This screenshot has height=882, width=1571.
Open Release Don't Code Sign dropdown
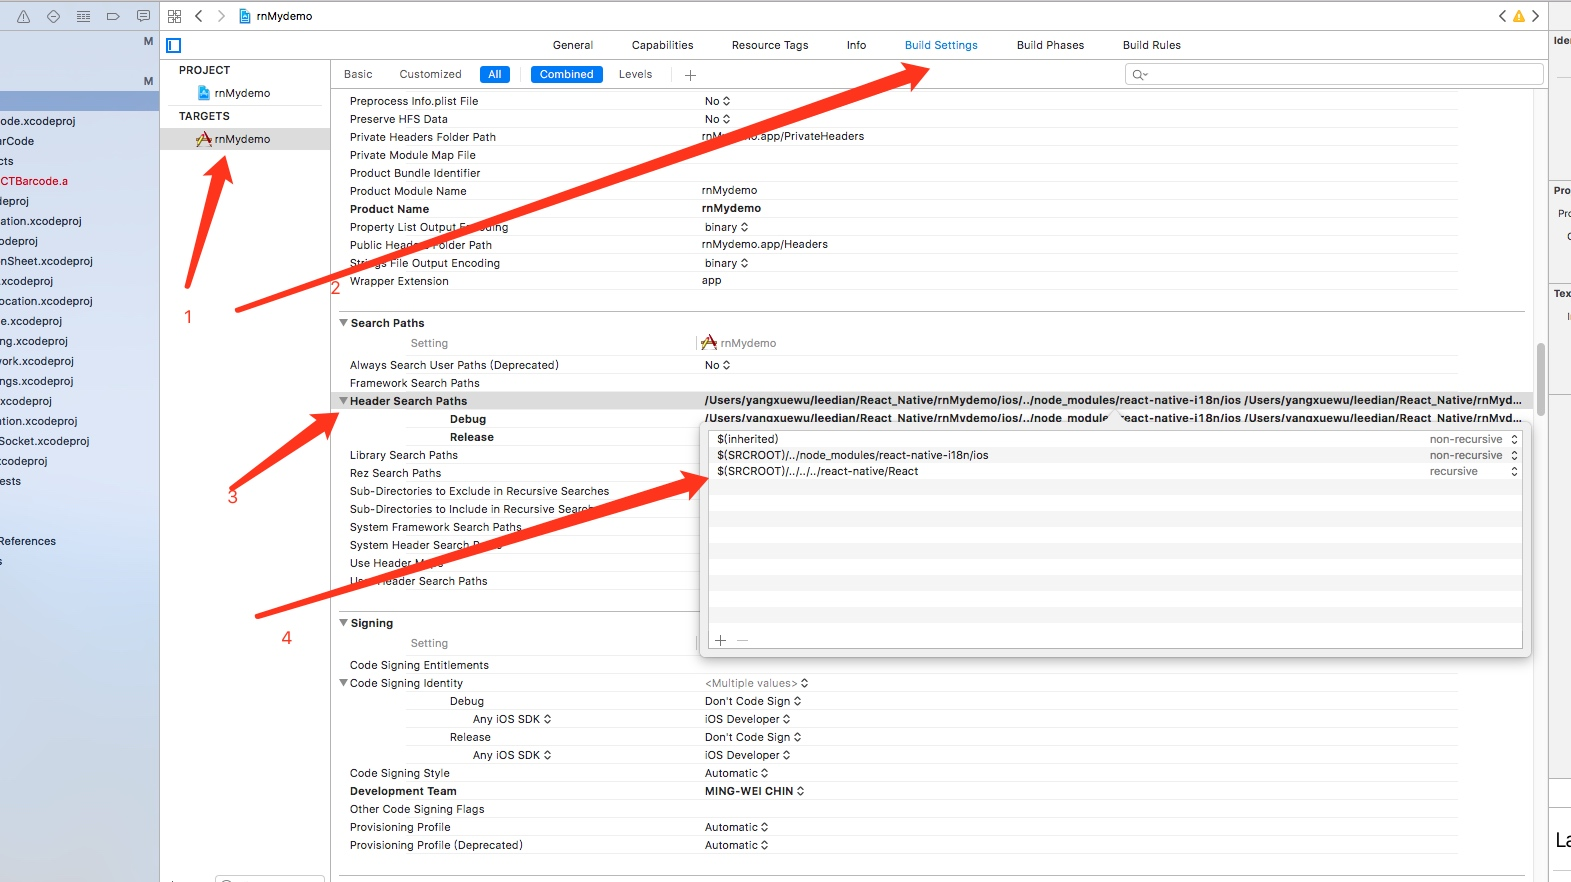point(753,737)
